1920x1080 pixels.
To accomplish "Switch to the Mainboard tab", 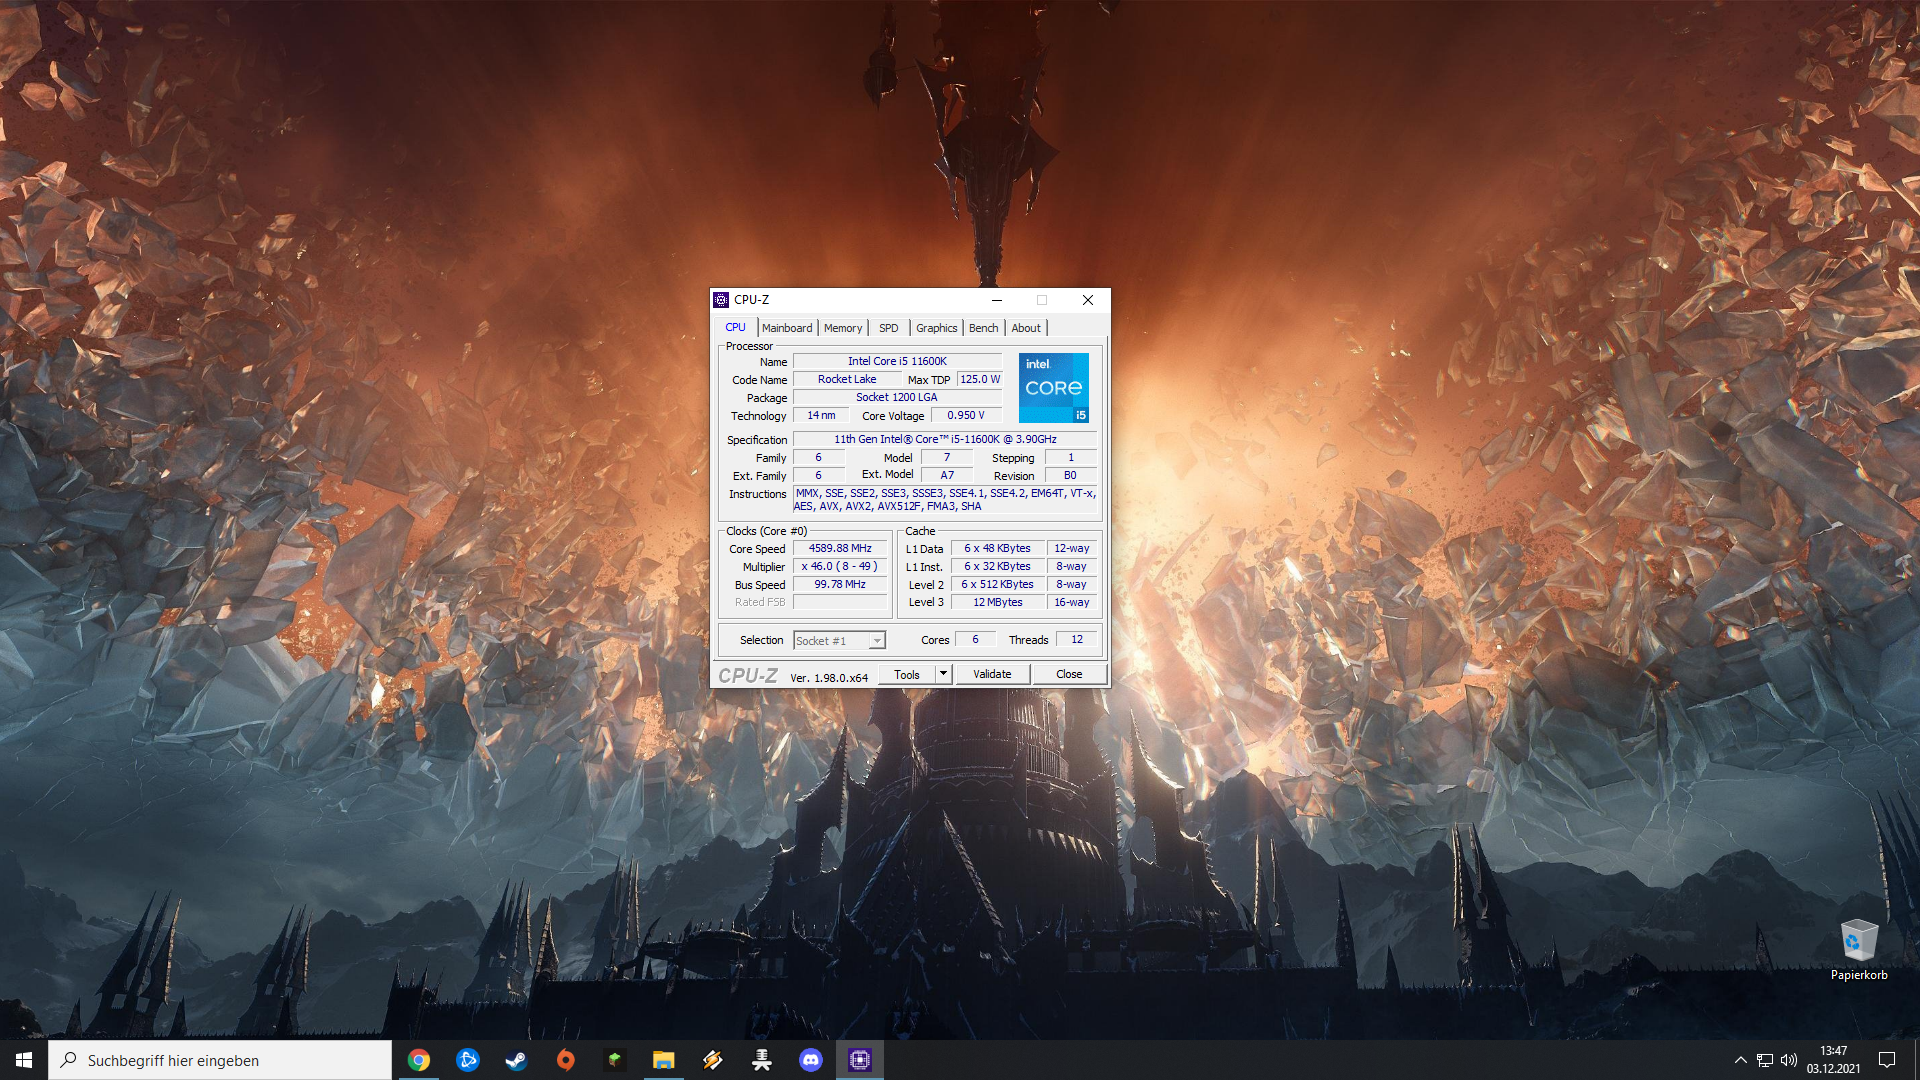I will pos(787,328).
